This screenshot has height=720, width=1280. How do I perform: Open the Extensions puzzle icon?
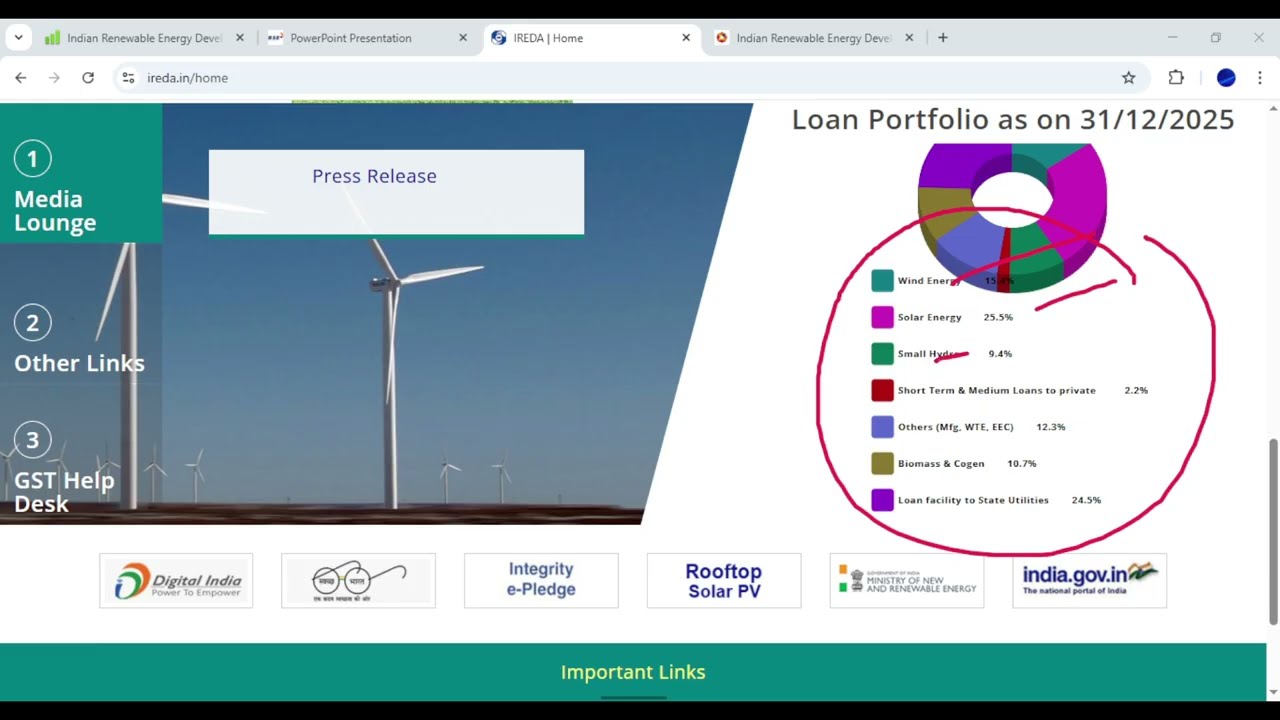1176,78
